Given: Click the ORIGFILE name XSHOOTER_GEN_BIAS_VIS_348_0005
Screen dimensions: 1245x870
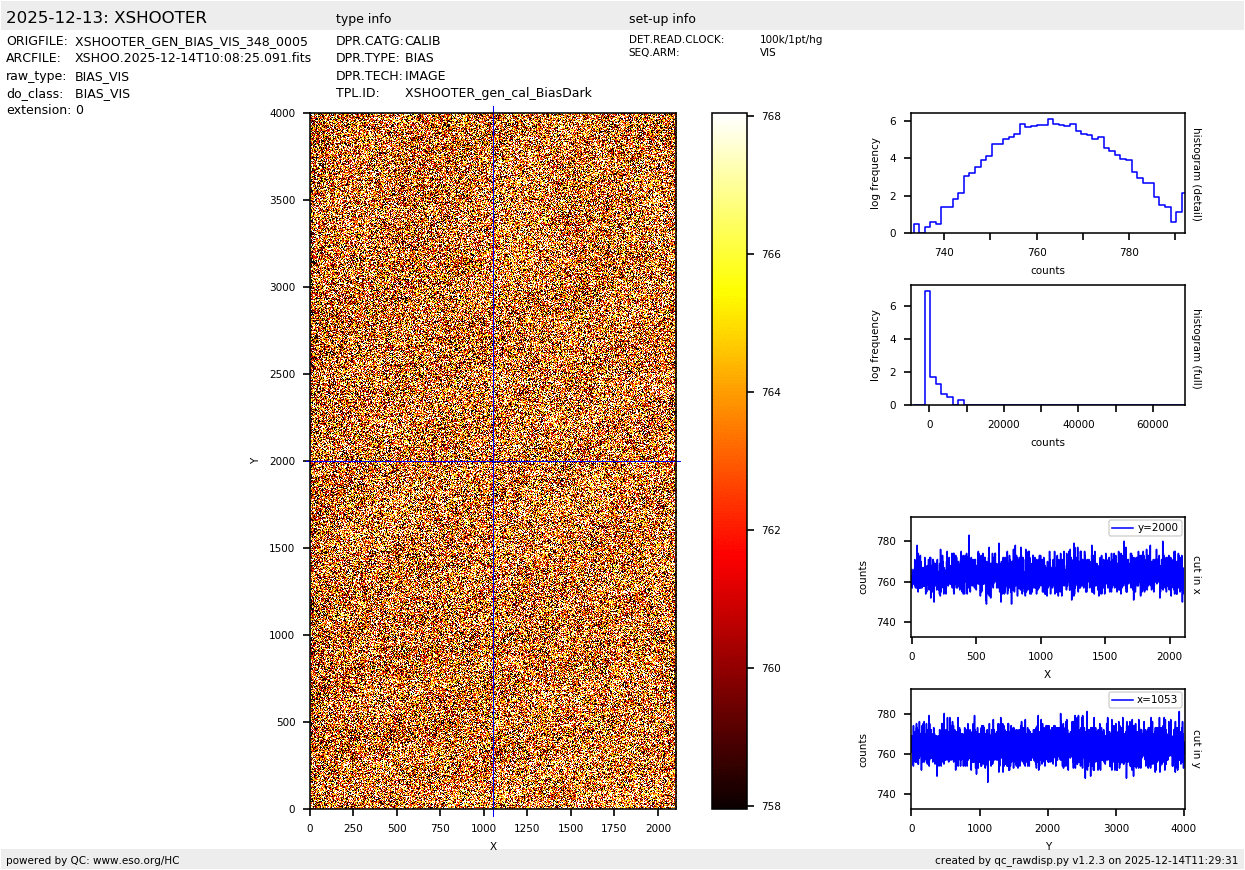Looking at the screenshot, I should pos(191,42).
